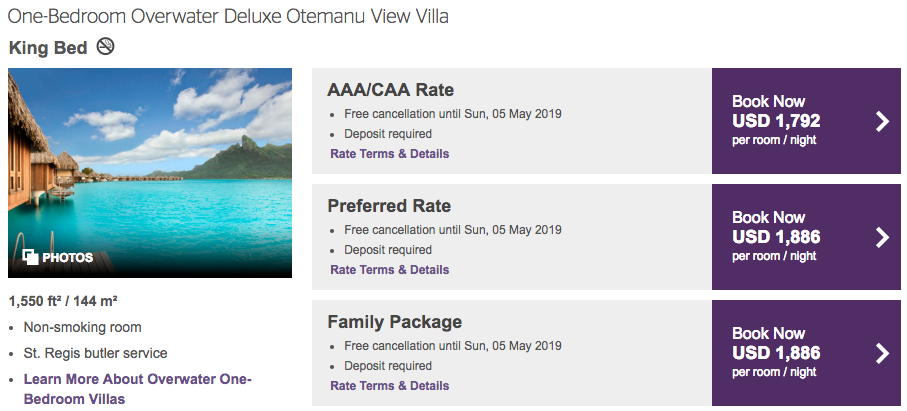Click the Preferred Rate heading
This screenshot has height=411, width=907.
(x=389, y=206)
